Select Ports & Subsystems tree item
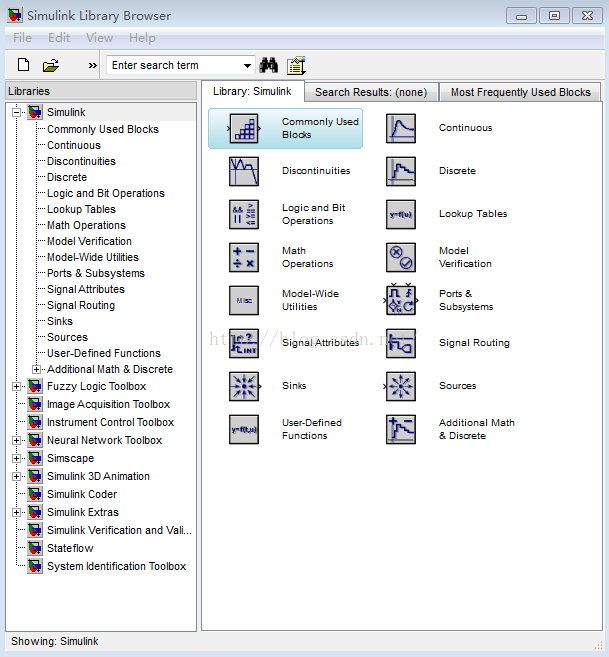Viewport: 609px width, 657px height. click(96, 273)
